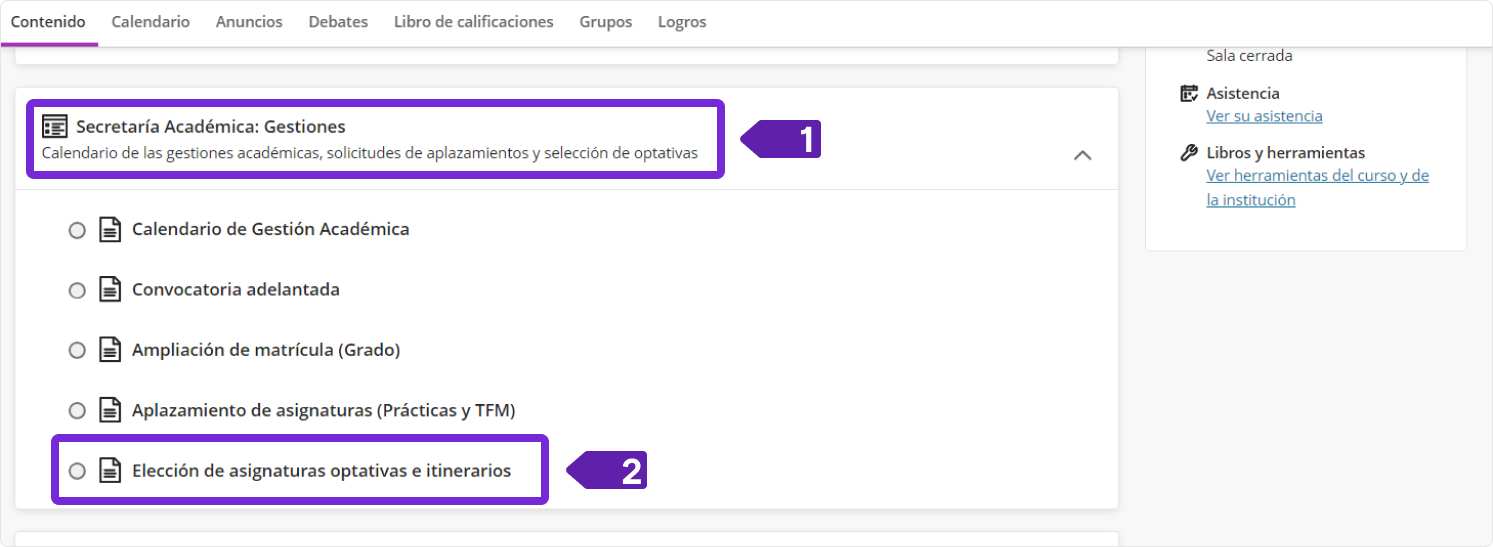The height and width of the screenshot is (547, 1493).
Task: Mark the Convocatoria adelantada progress circle
Action: pos(77,290)
